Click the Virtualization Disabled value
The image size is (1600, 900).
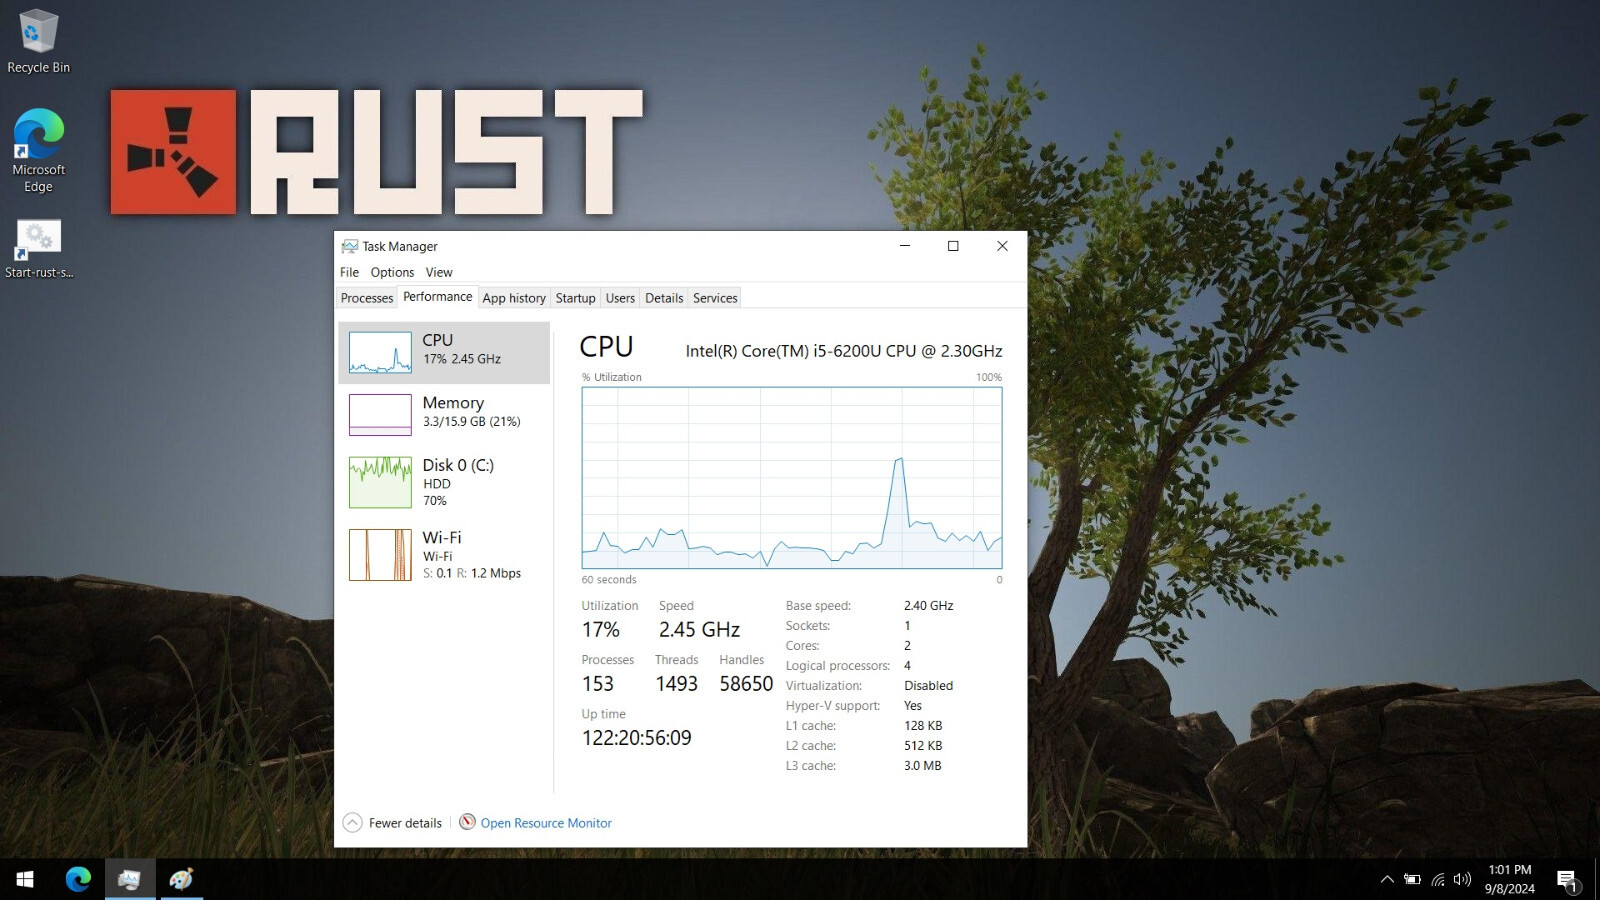pyautogui.click(x=929, y=686)
